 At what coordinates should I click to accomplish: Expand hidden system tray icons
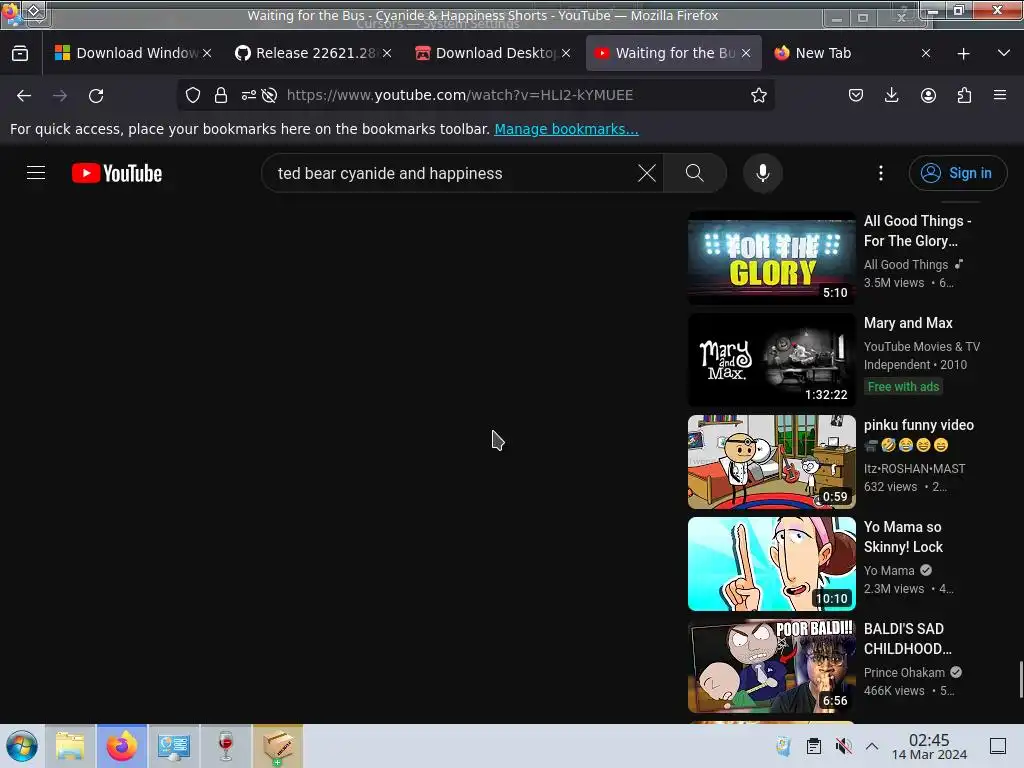[x=872, y=746]
